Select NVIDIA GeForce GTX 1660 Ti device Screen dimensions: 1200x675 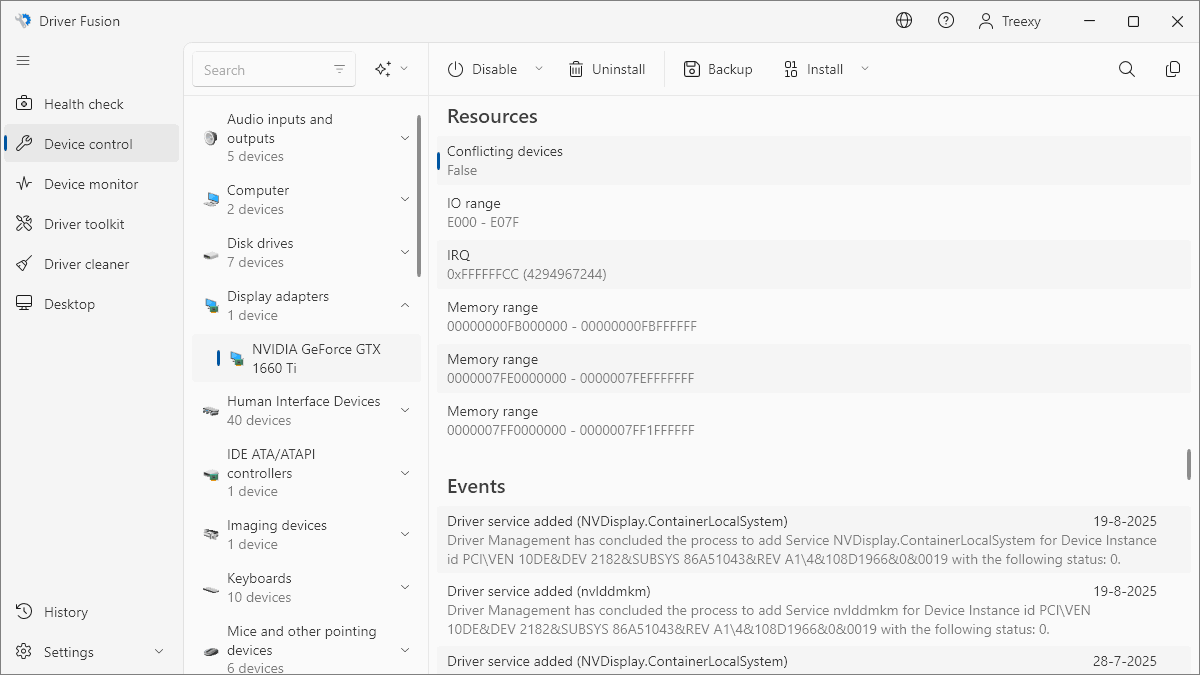click(315, 358)
